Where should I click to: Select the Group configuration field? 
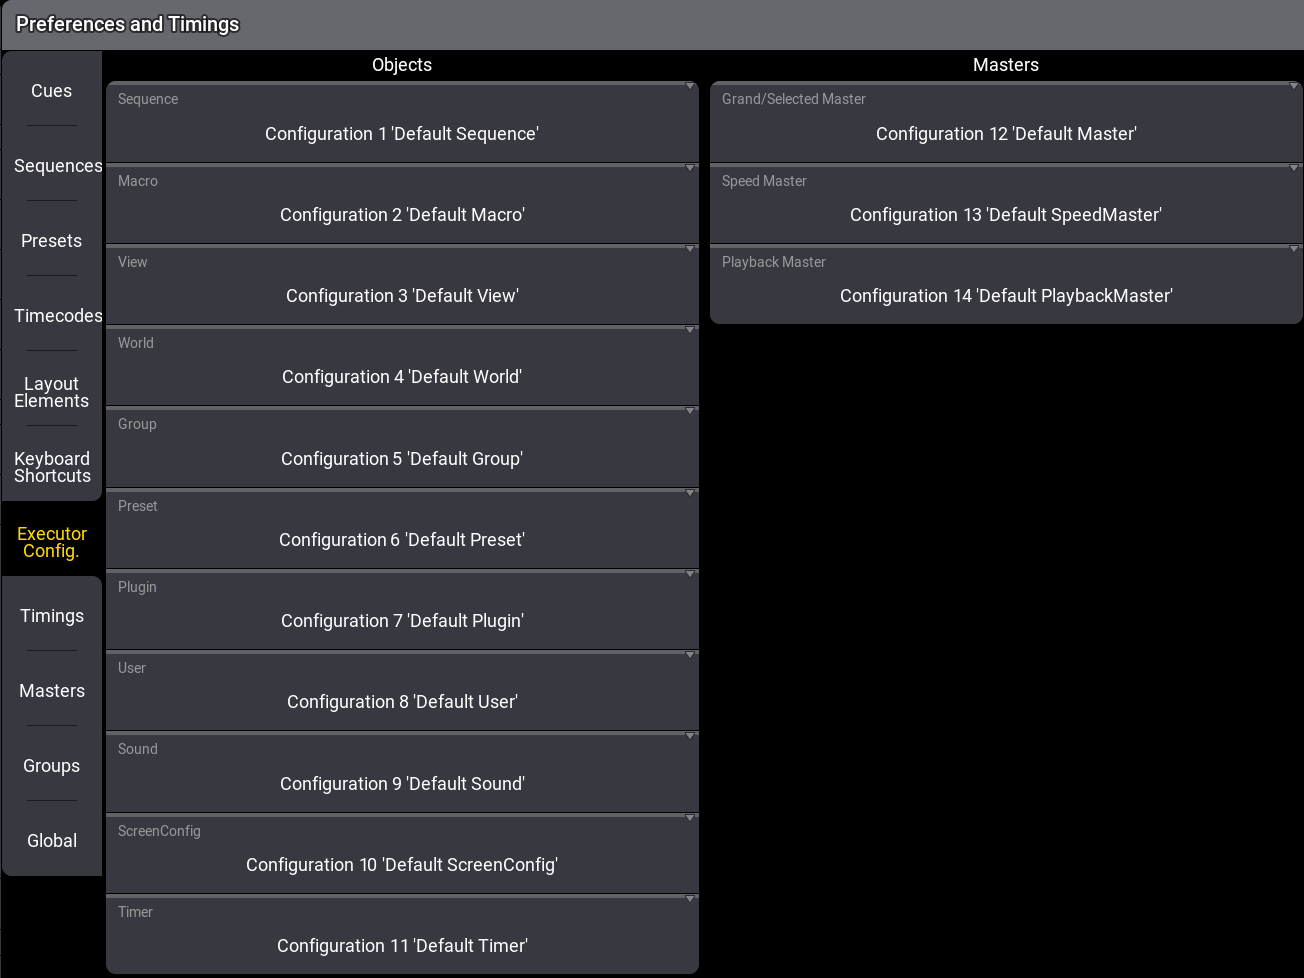point(402,448)
